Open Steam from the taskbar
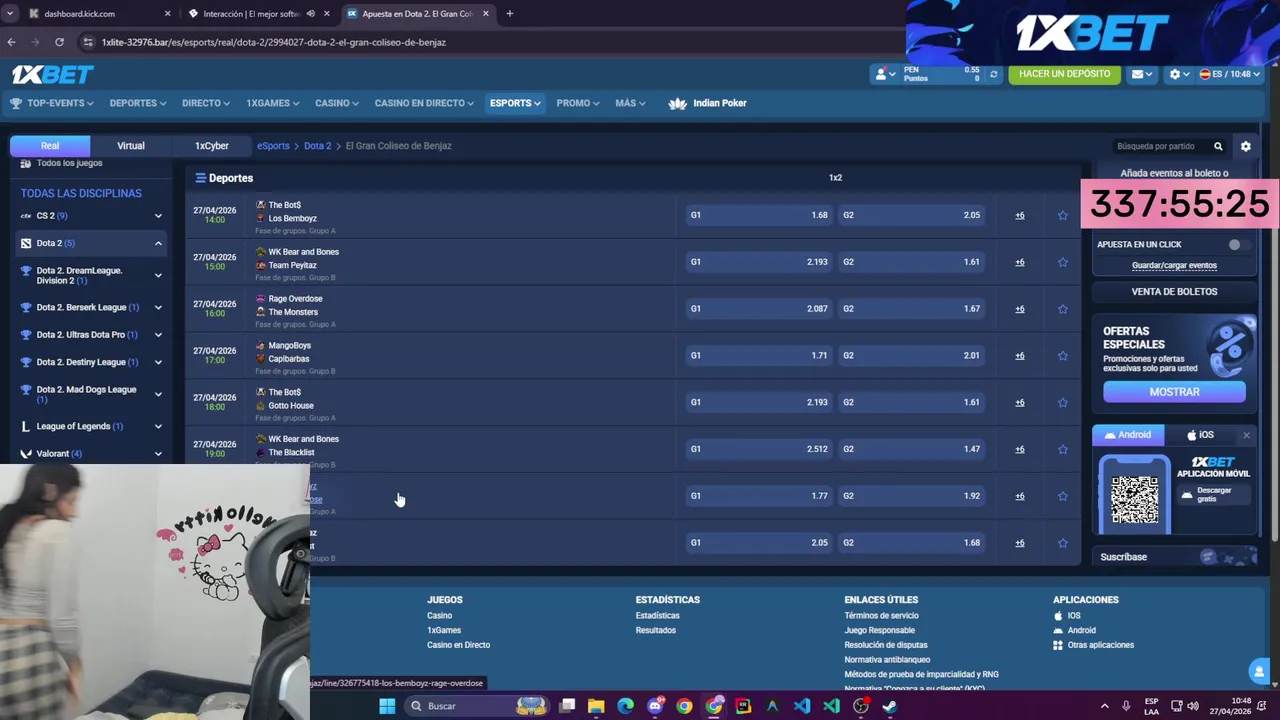The height and width of the screenshot is (720, 1280). tap(889, 706)
